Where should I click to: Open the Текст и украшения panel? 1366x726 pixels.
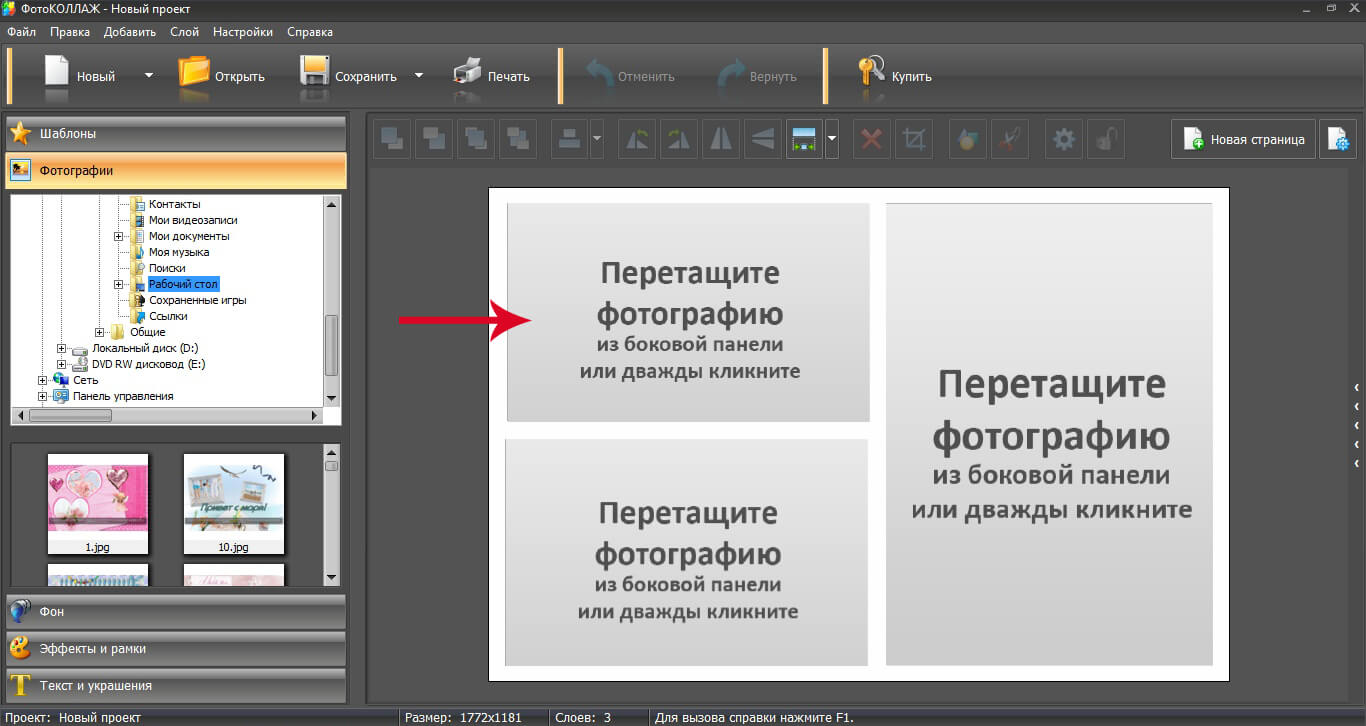pos(176,686)
